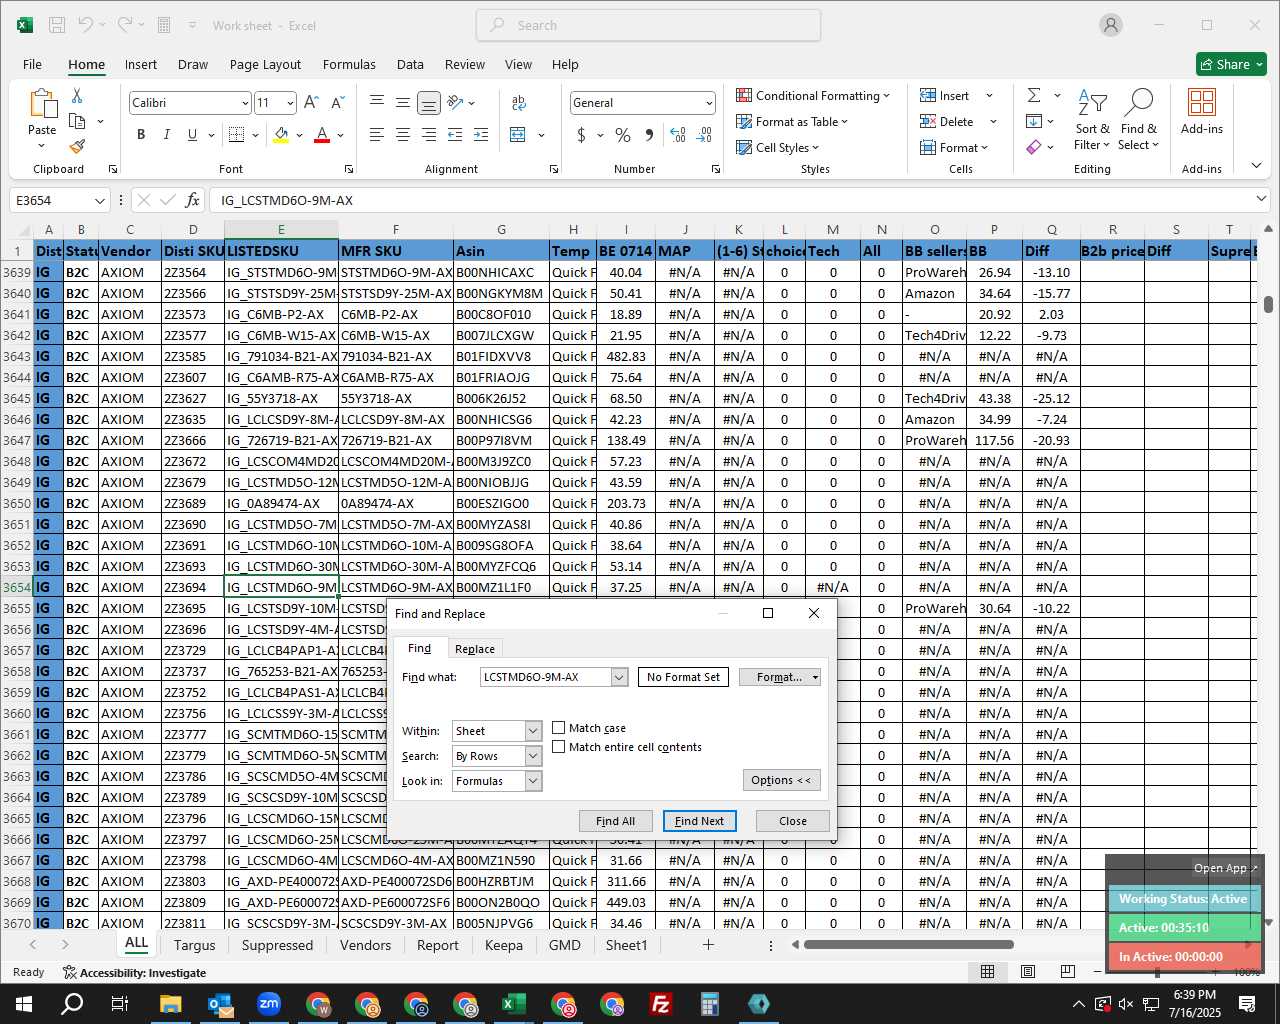Click Increase Decimal icon
Image resolution: width=1280 pixels, height=1024 pixels.
678,134
